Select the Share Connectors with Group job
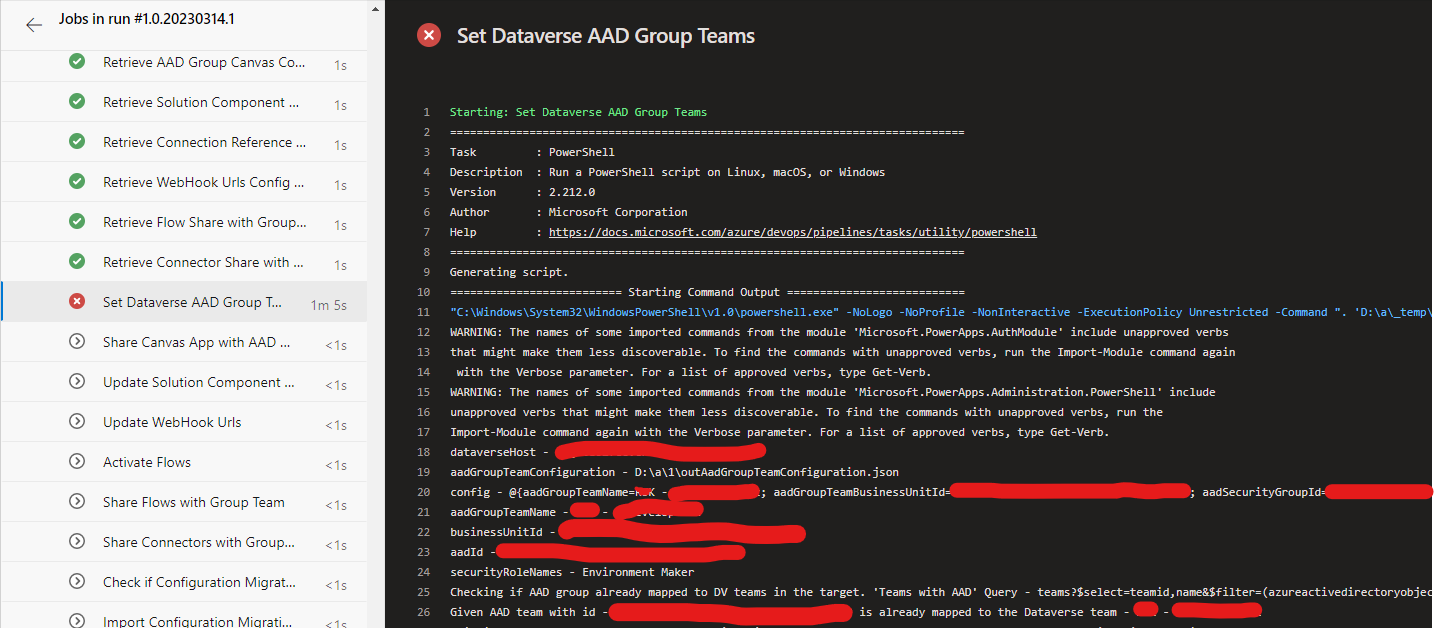Viewport: 1435px width, 628px height. [x=197, y=541]
